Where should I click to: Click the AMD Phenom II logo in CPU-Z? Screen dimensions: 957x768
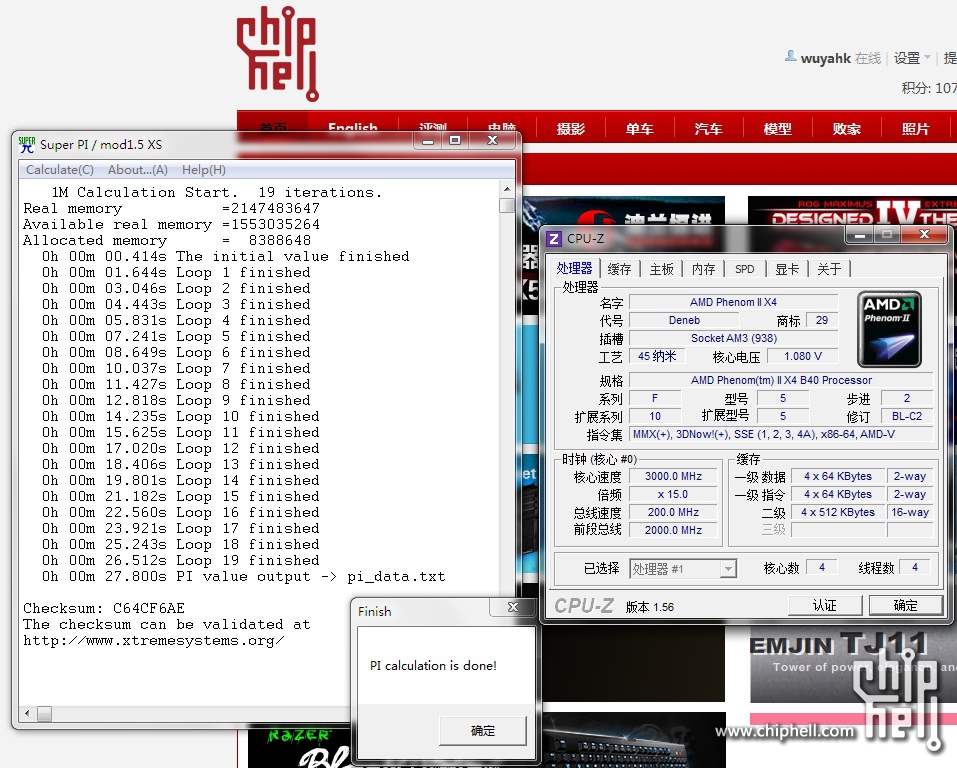coord(889,329)
